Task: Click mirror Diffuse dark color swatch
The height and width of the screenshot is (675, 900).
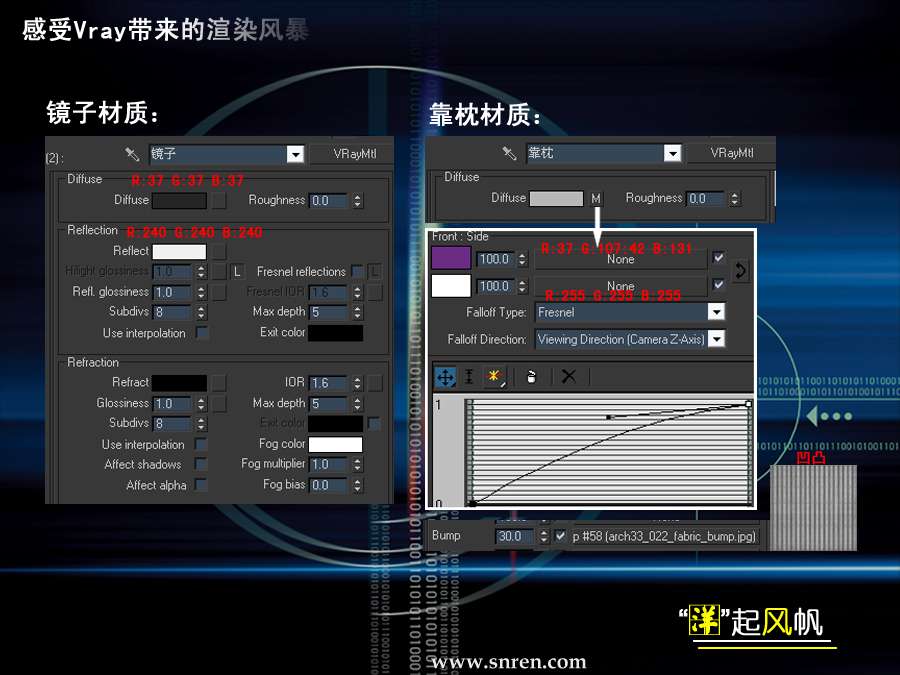Action: click(x=179, y=200)
